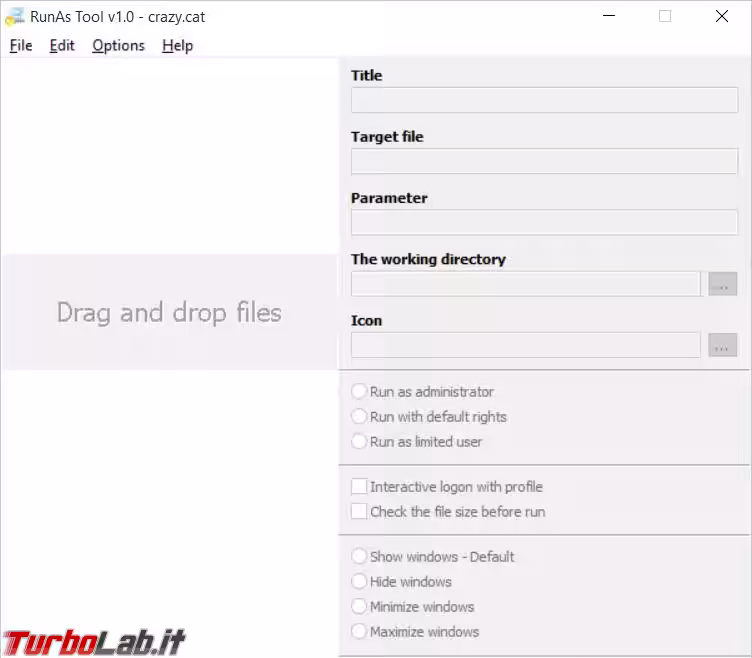752x658 pixels.
Task: Open the Help menu
Action: click(x=177, y=46)
